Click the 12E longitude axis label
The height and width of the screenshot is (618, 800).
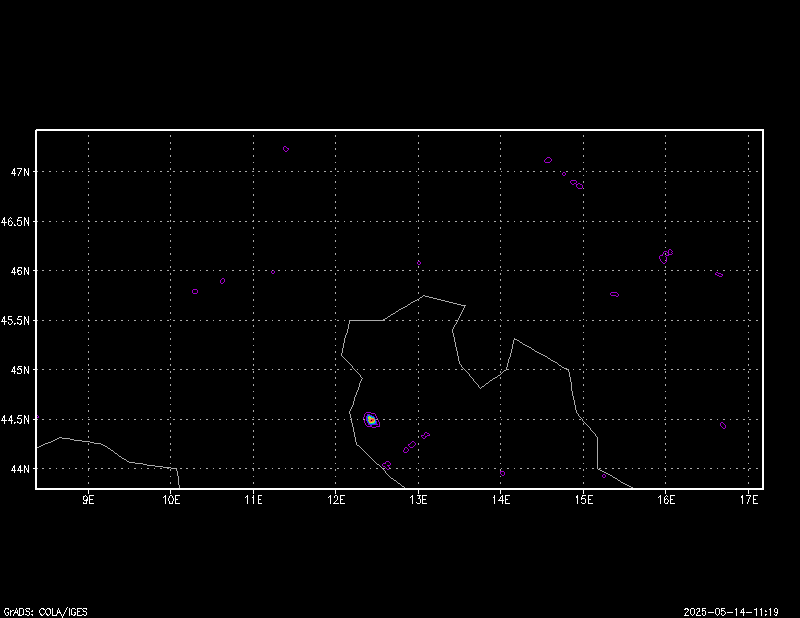[336, 500]
